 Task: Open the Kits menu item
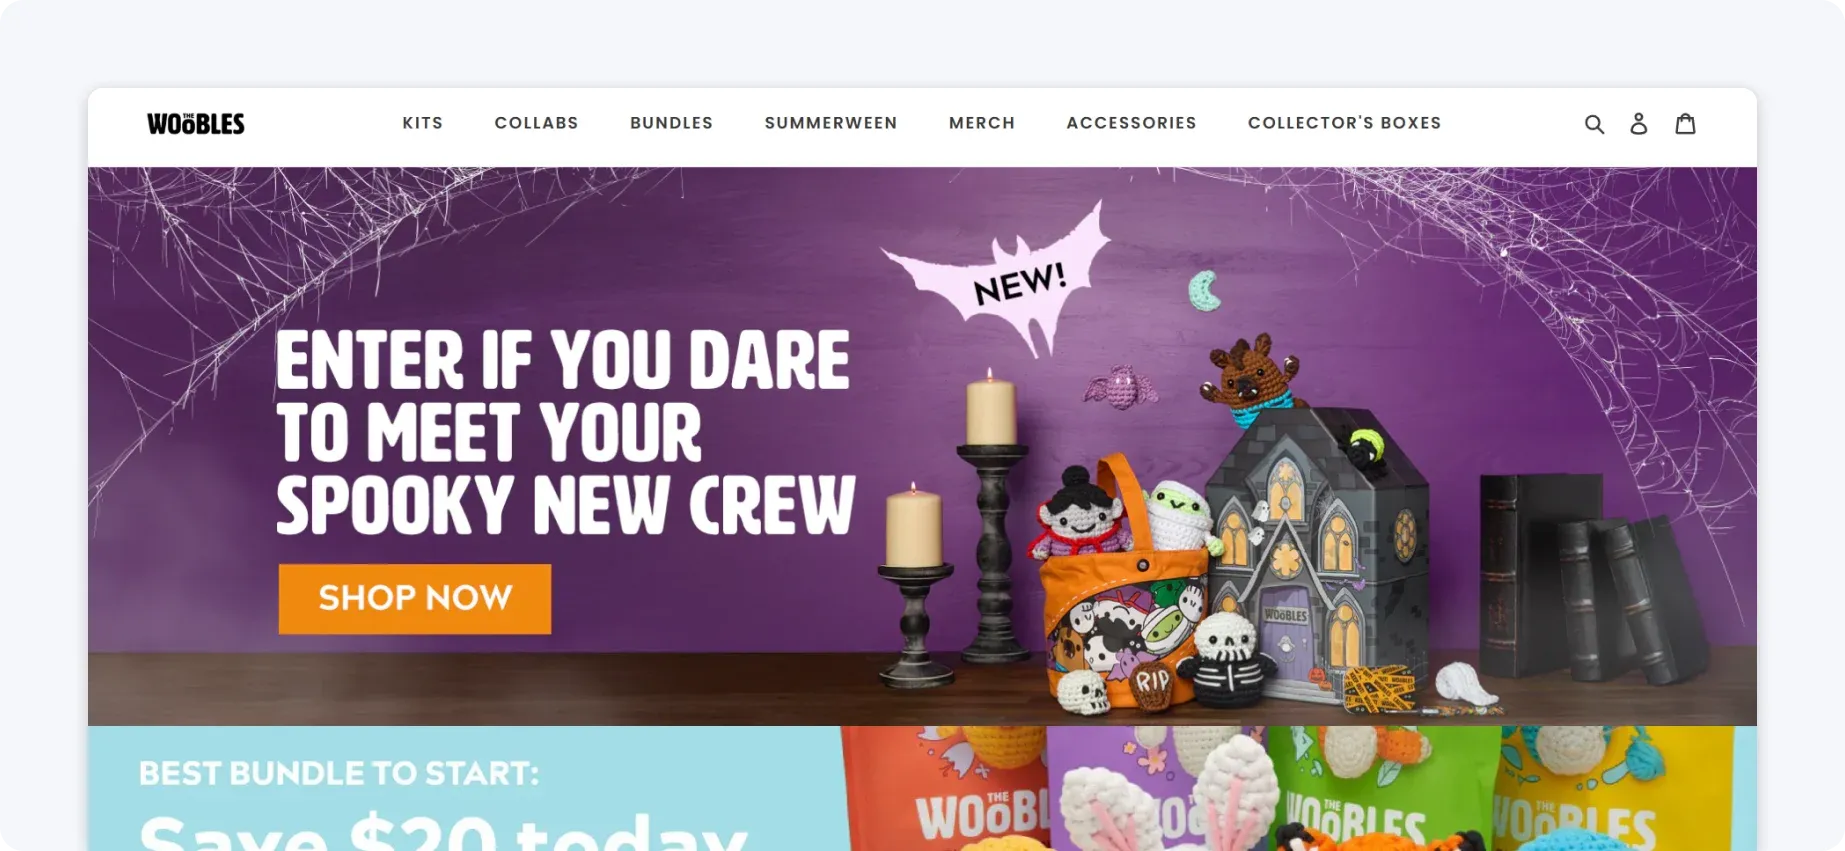[422, 123]
